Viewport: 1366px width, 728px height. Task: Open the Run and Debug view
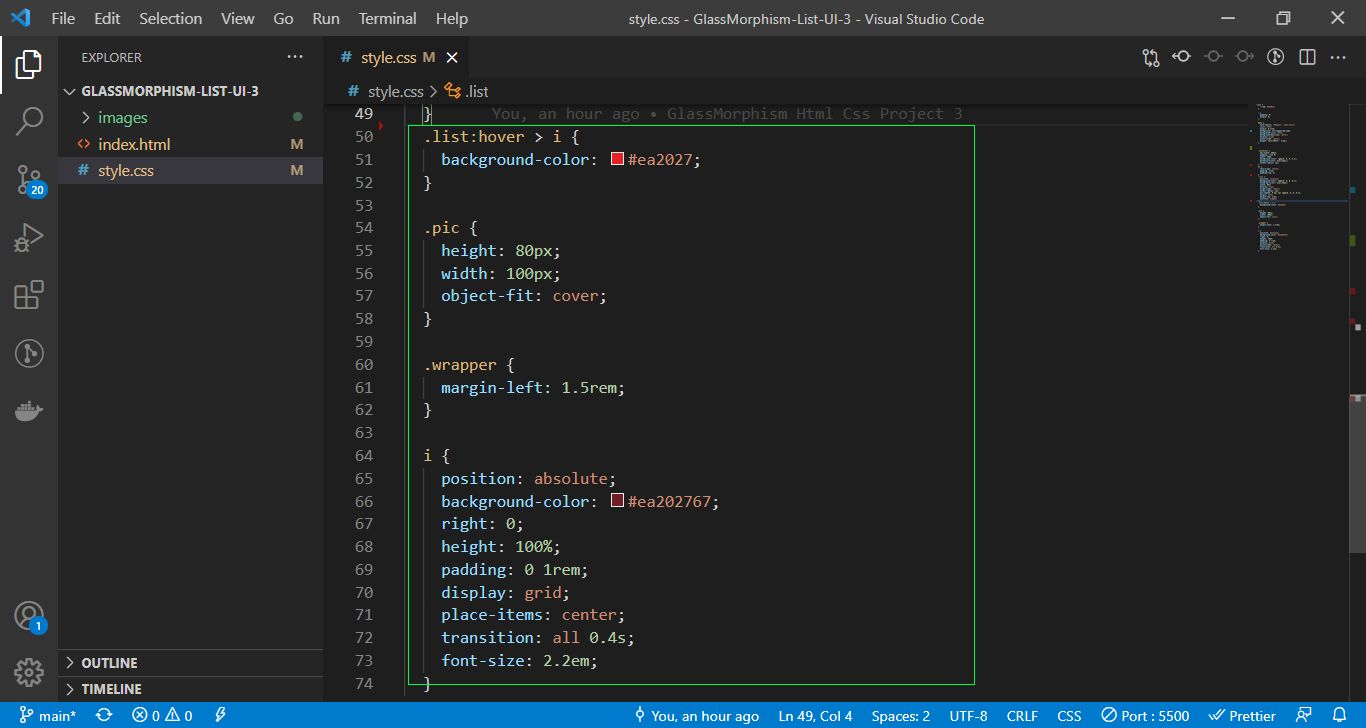click(29, 238)
